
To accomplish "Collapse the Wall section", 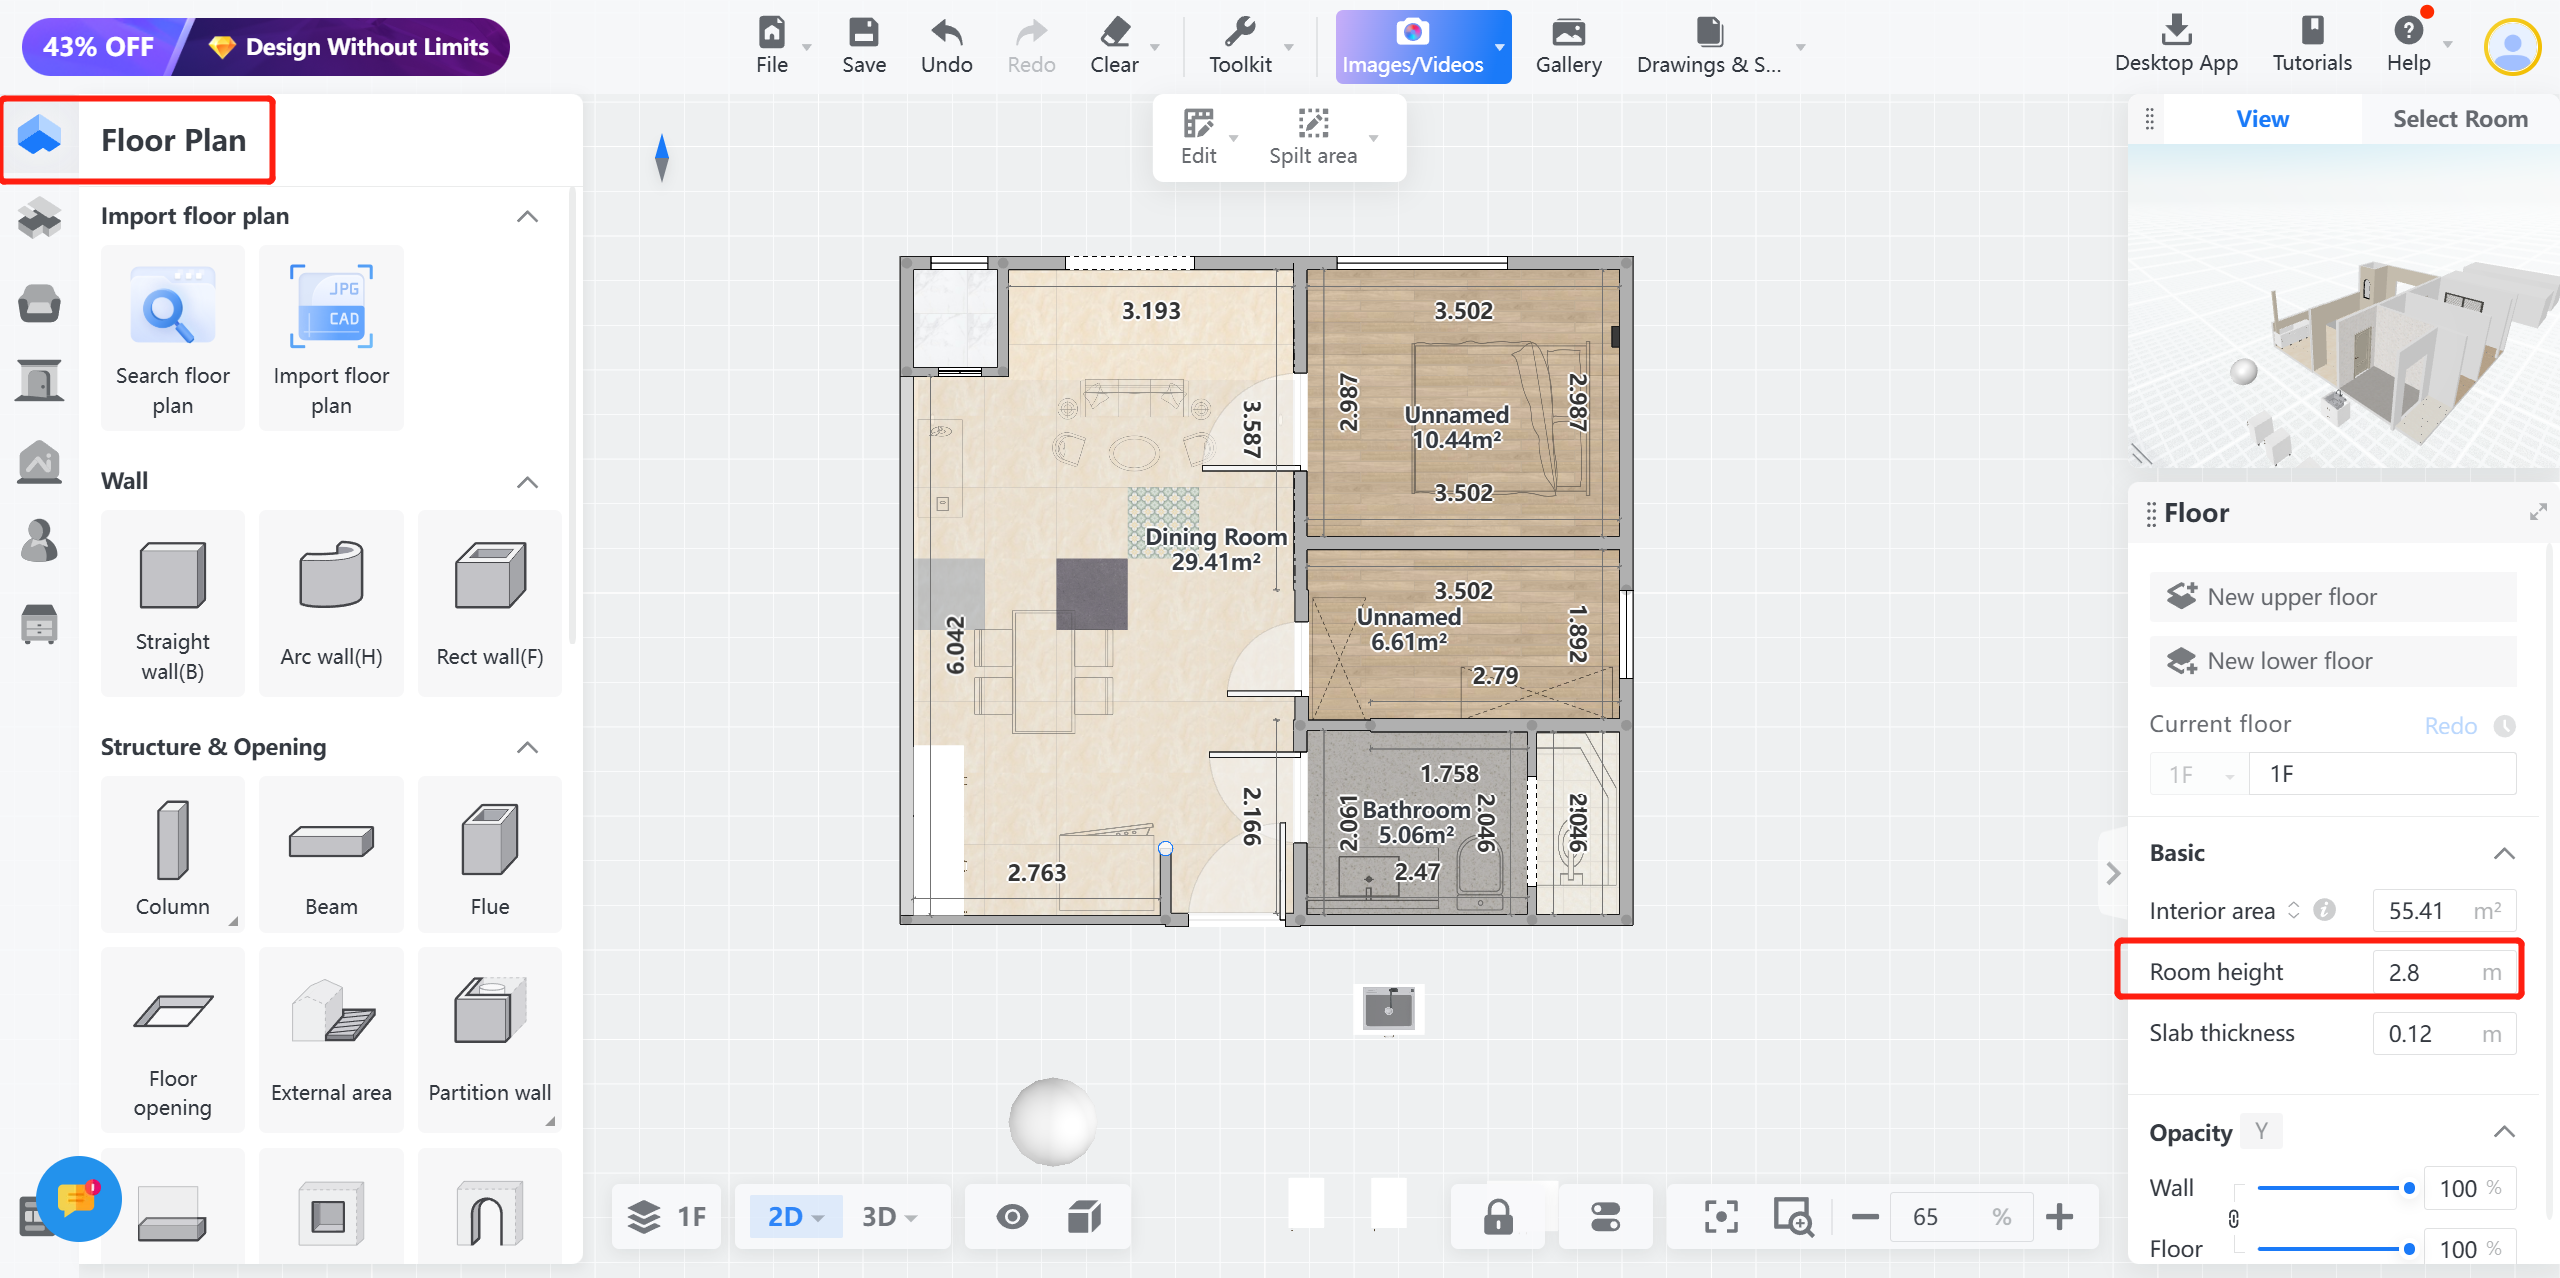I will [x=527, y=482].
